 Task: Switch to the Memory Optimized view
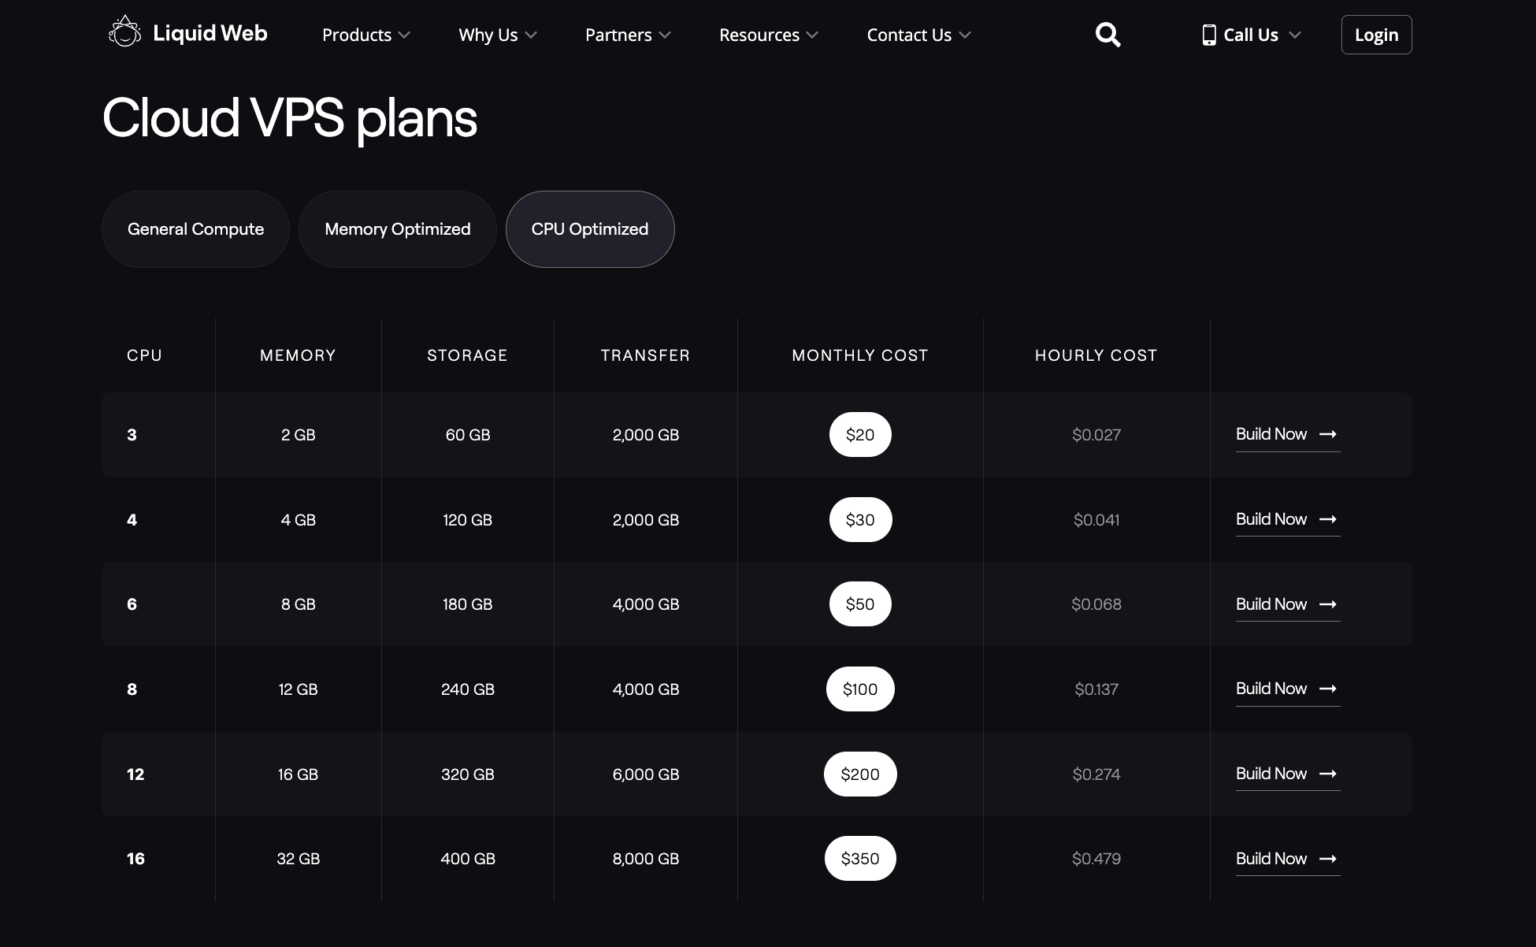[x=397, y=229]
